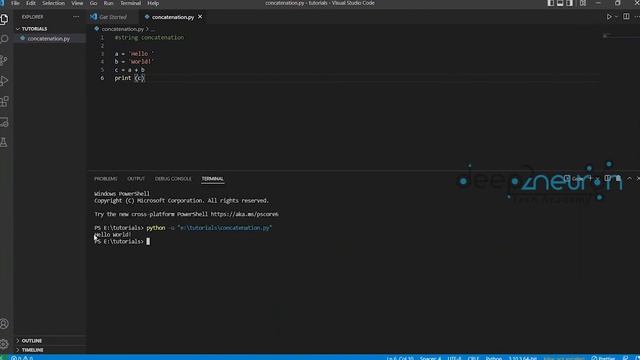Screen dimensions: 640x360
Task: Open the Explorer view in the activity bar
Action: click(x=4, y=19)
